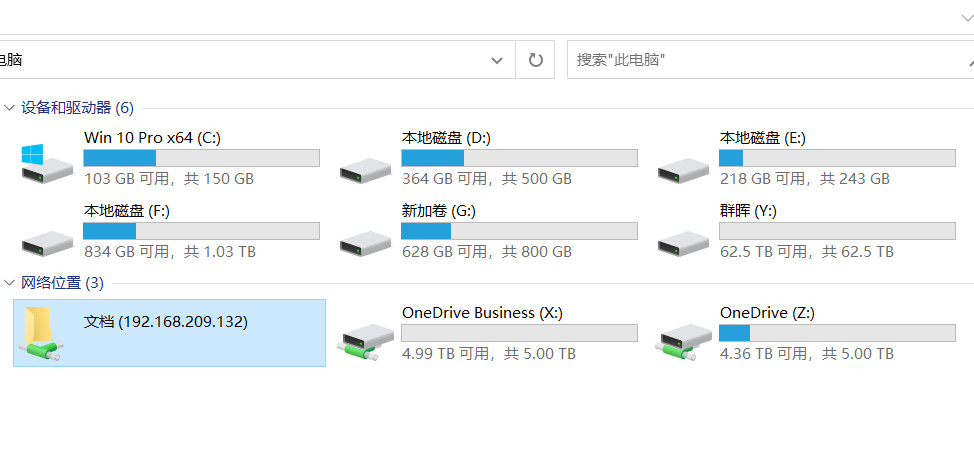974x458 pixels.
Task: Click the 网络位置 (3) group header
Action: [62, 283]
